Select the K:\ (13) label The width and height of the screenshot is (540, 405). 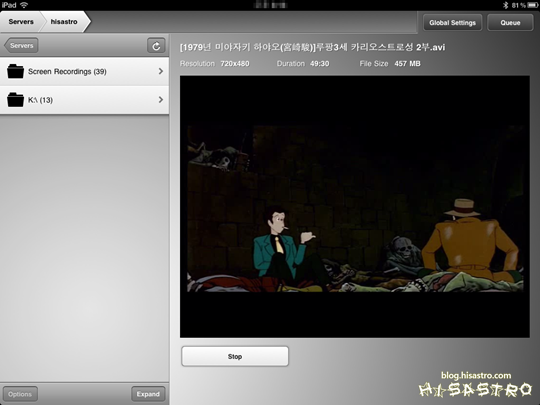[40, 100]
